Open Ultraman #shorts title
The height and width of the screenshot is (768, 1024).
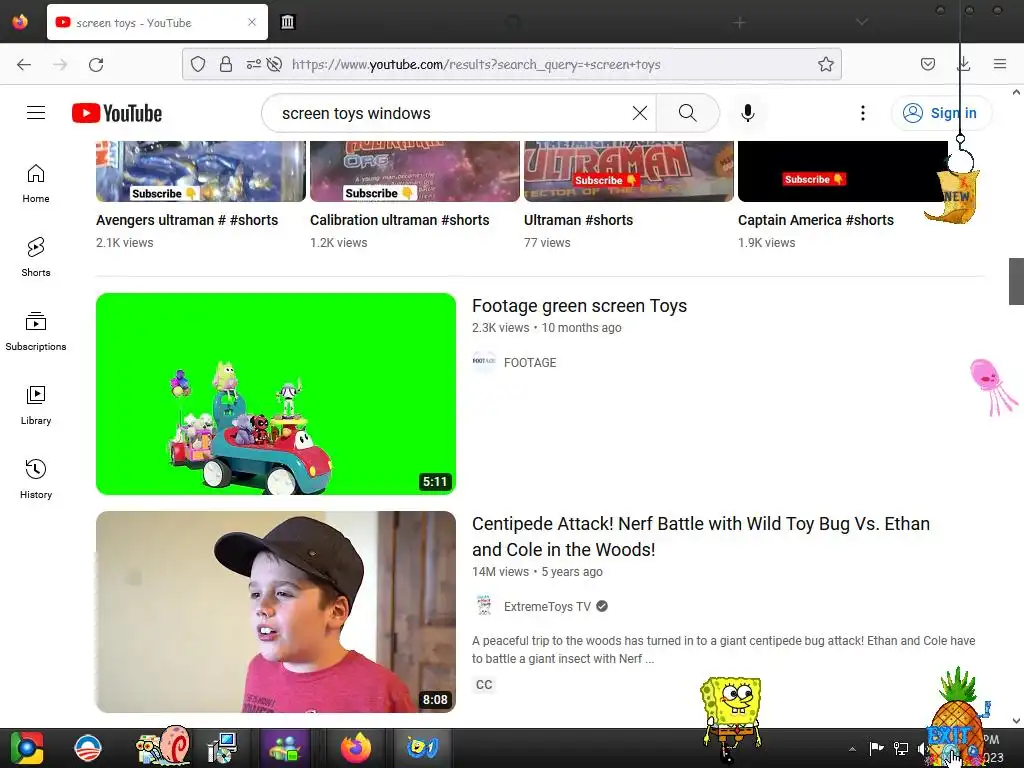point(579,220)
